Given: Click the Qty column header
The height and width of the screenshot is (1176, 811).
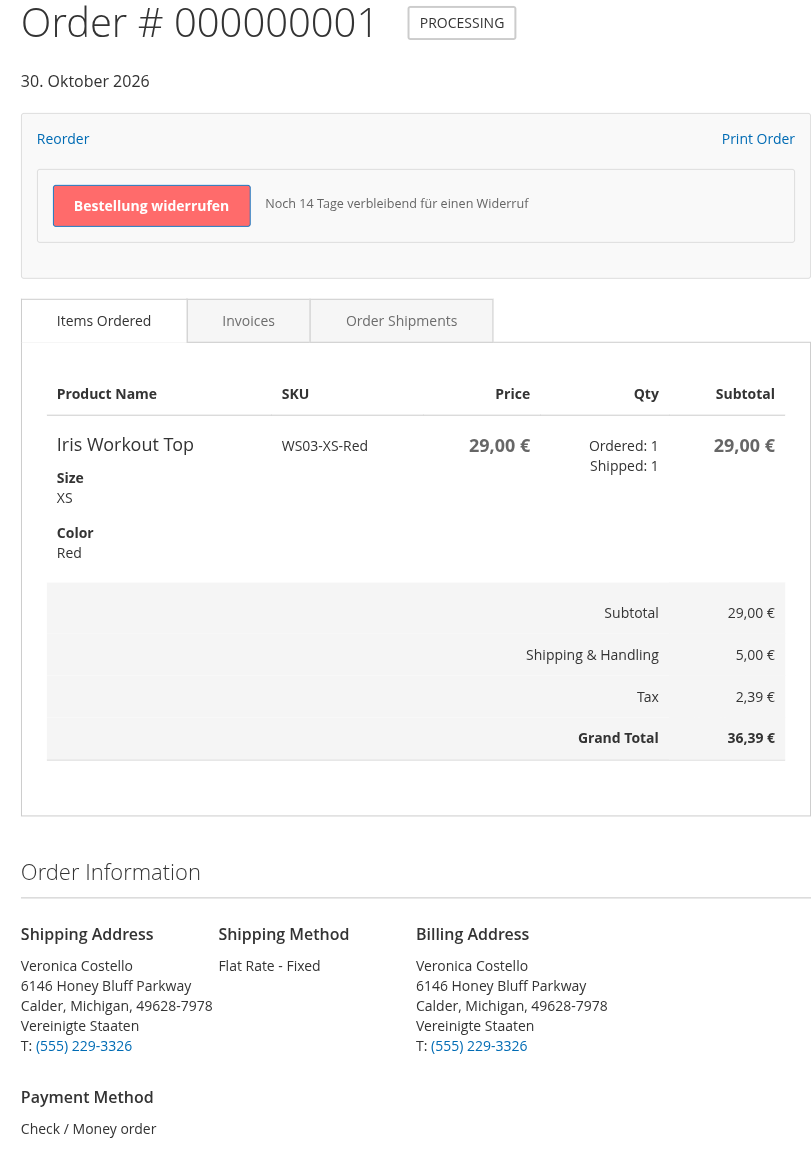Looking at the screenshot, I should (x=646, y=394).
